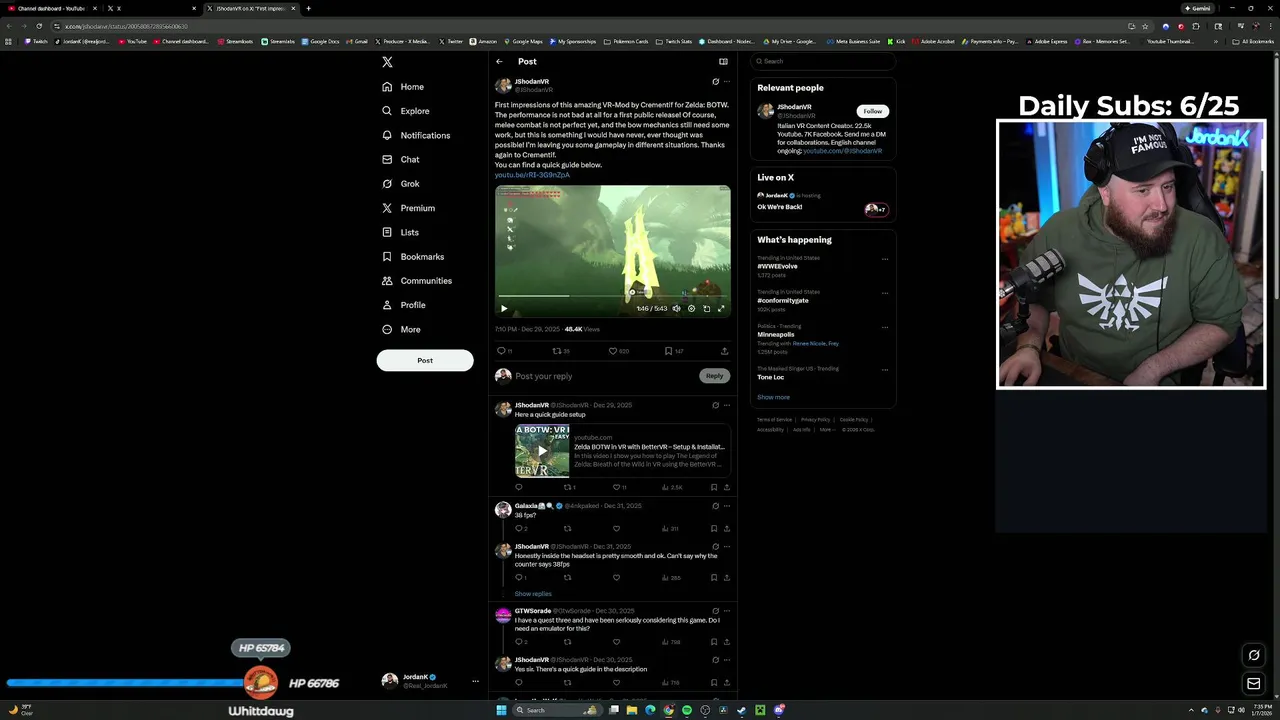Image resolution: width=1280 pixels, height=720 pixels.
Task: Click Show more under What's happening
Action: pyautogui.click(x=773, y=397)
